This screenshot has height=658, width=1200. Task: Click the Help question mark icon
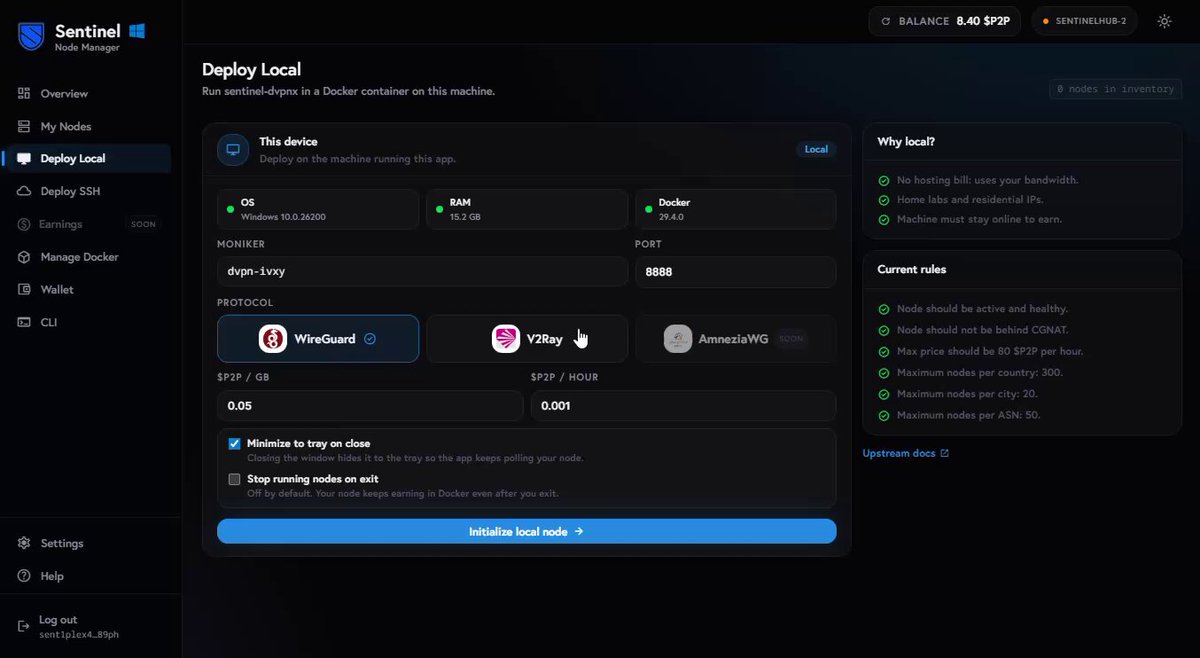24,576
